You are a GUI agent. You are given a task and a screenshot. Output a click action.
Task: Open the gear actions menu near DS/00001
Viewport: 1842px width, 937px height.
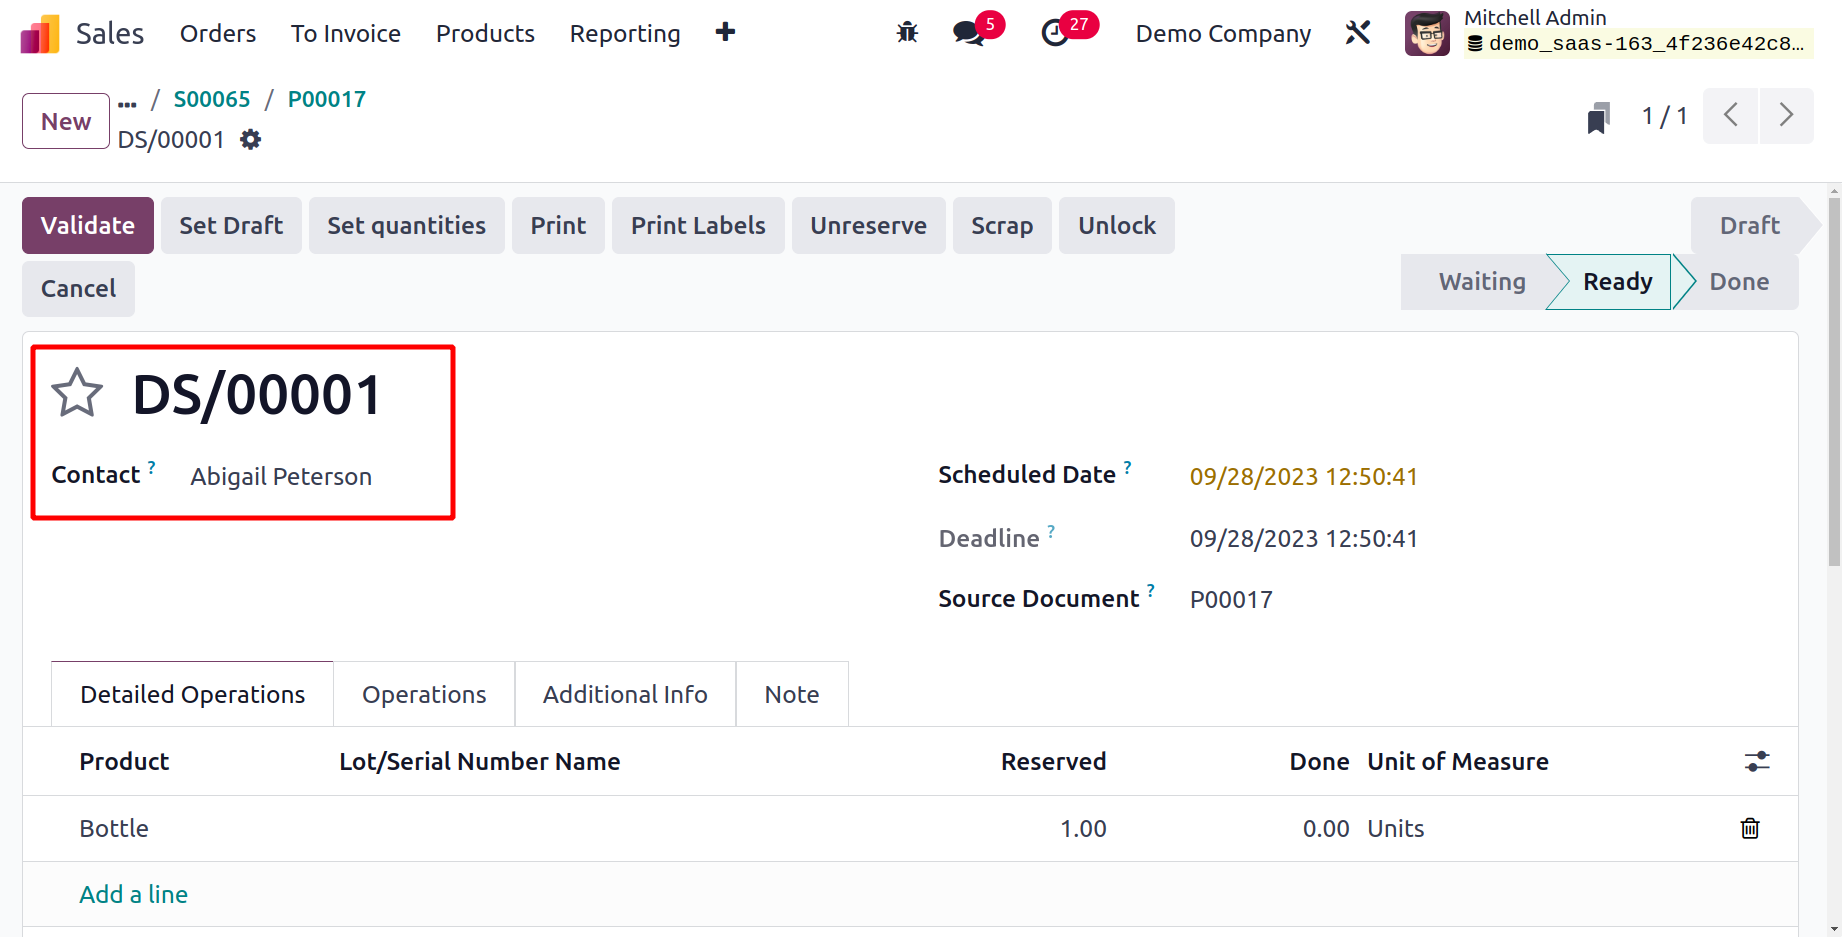coord(251,140)
